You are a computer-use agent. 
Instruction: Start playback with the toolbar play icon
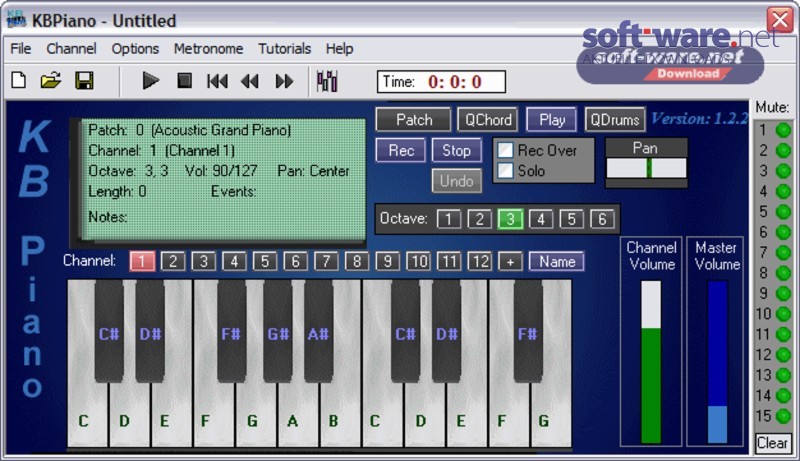(x=150, y=81)
